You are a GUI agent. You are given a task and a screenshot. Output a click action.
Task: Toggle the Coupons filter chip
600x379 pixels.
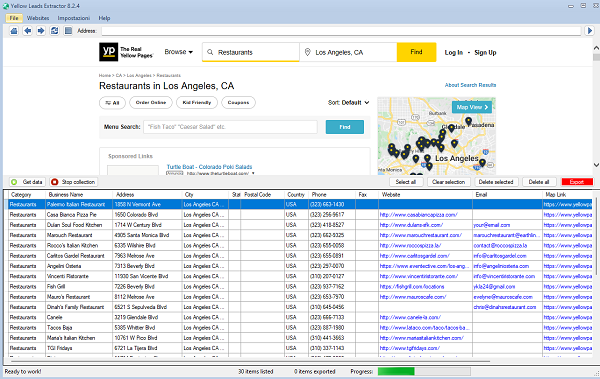pos(238,103)
